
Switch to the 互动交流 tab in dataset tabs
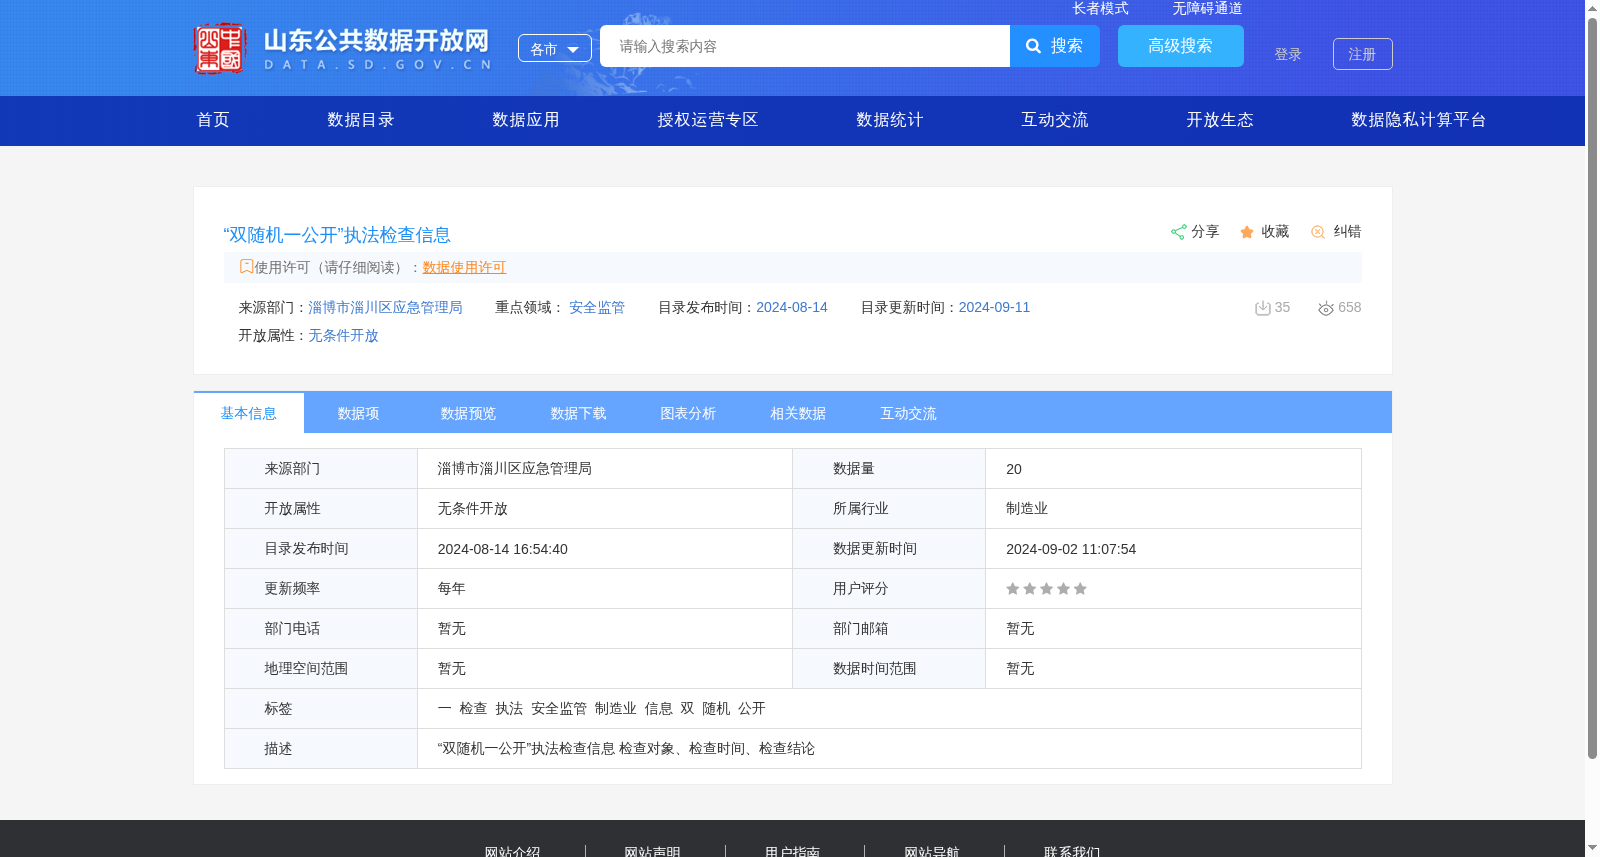coord(909,413)
